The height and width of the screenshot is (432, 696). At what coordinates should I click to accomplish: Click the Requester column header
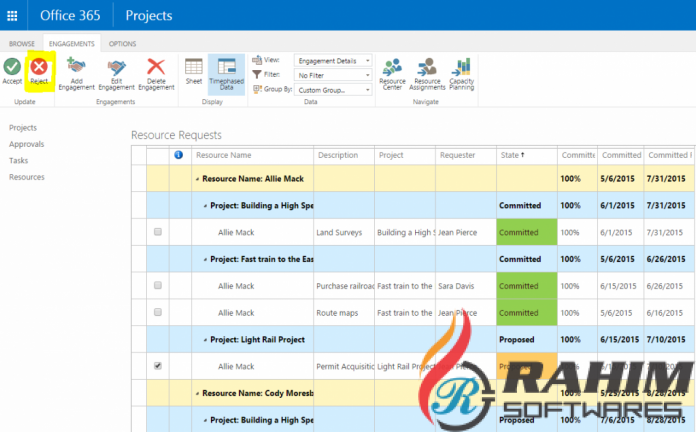458,155
